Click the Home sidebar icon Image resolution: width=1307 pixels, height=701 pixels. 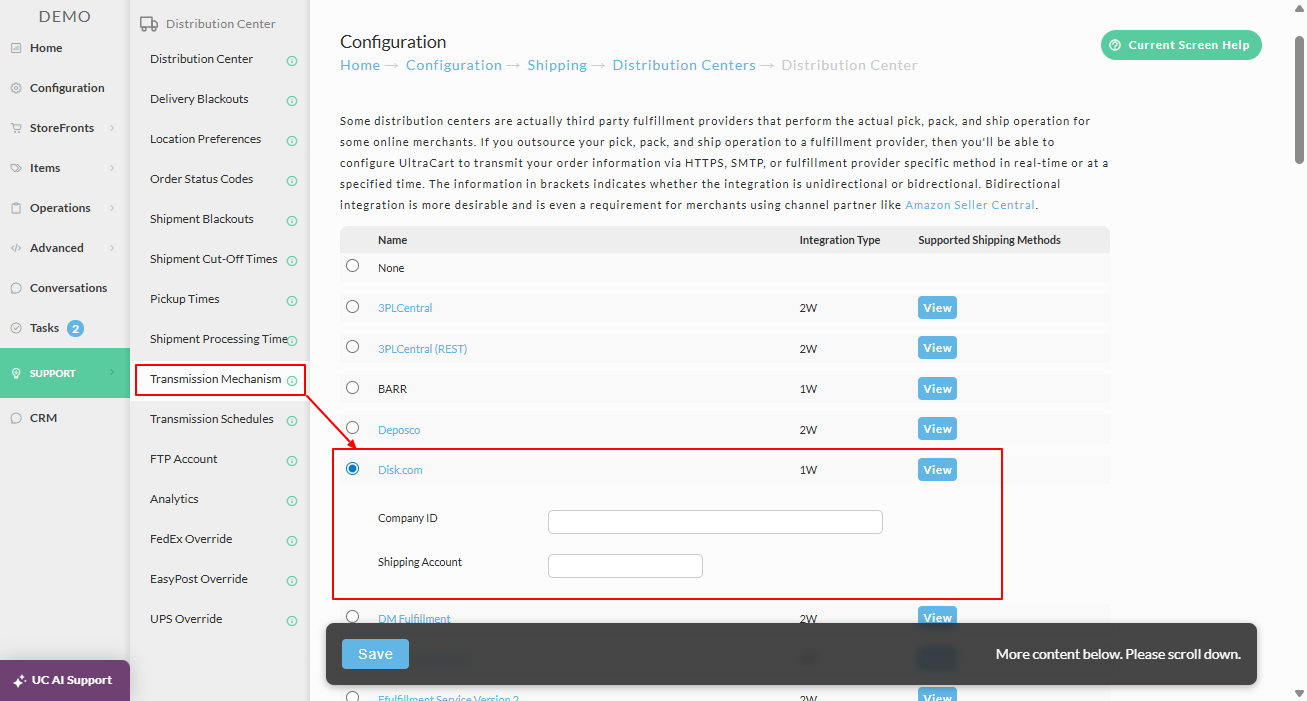tap(16, 48)
